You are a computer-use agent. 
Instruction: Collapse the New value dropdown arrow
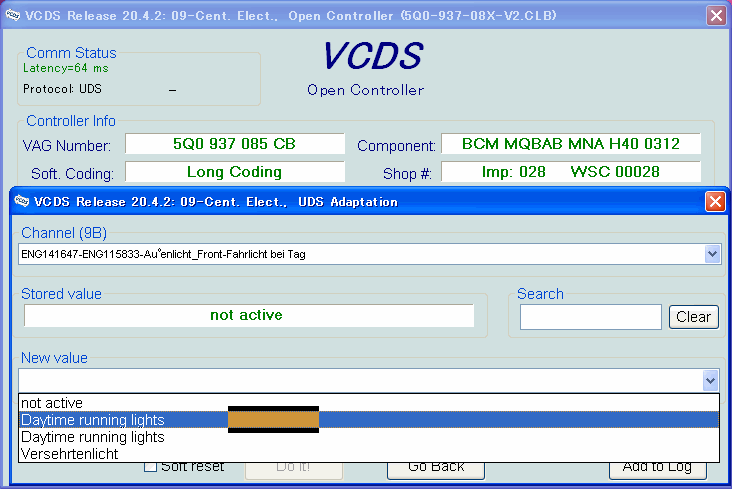(x=711, y=381)
